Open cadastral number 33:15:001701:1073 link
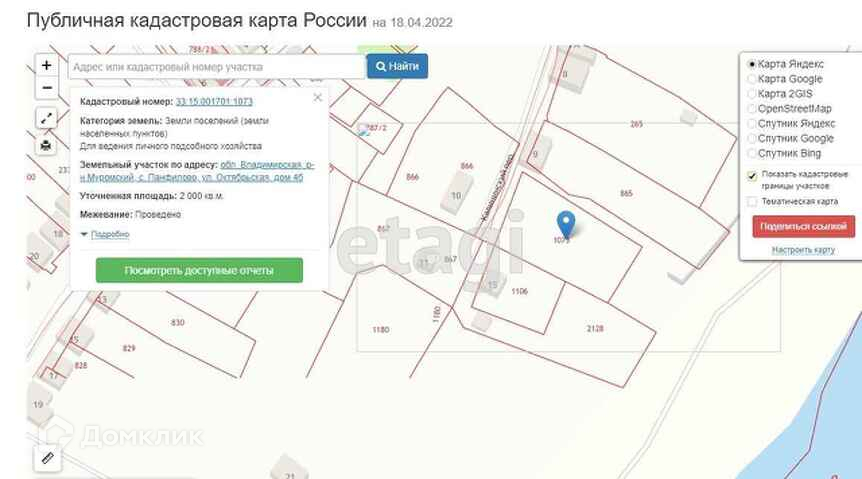The image size is (862, 479). click(214, 102)
